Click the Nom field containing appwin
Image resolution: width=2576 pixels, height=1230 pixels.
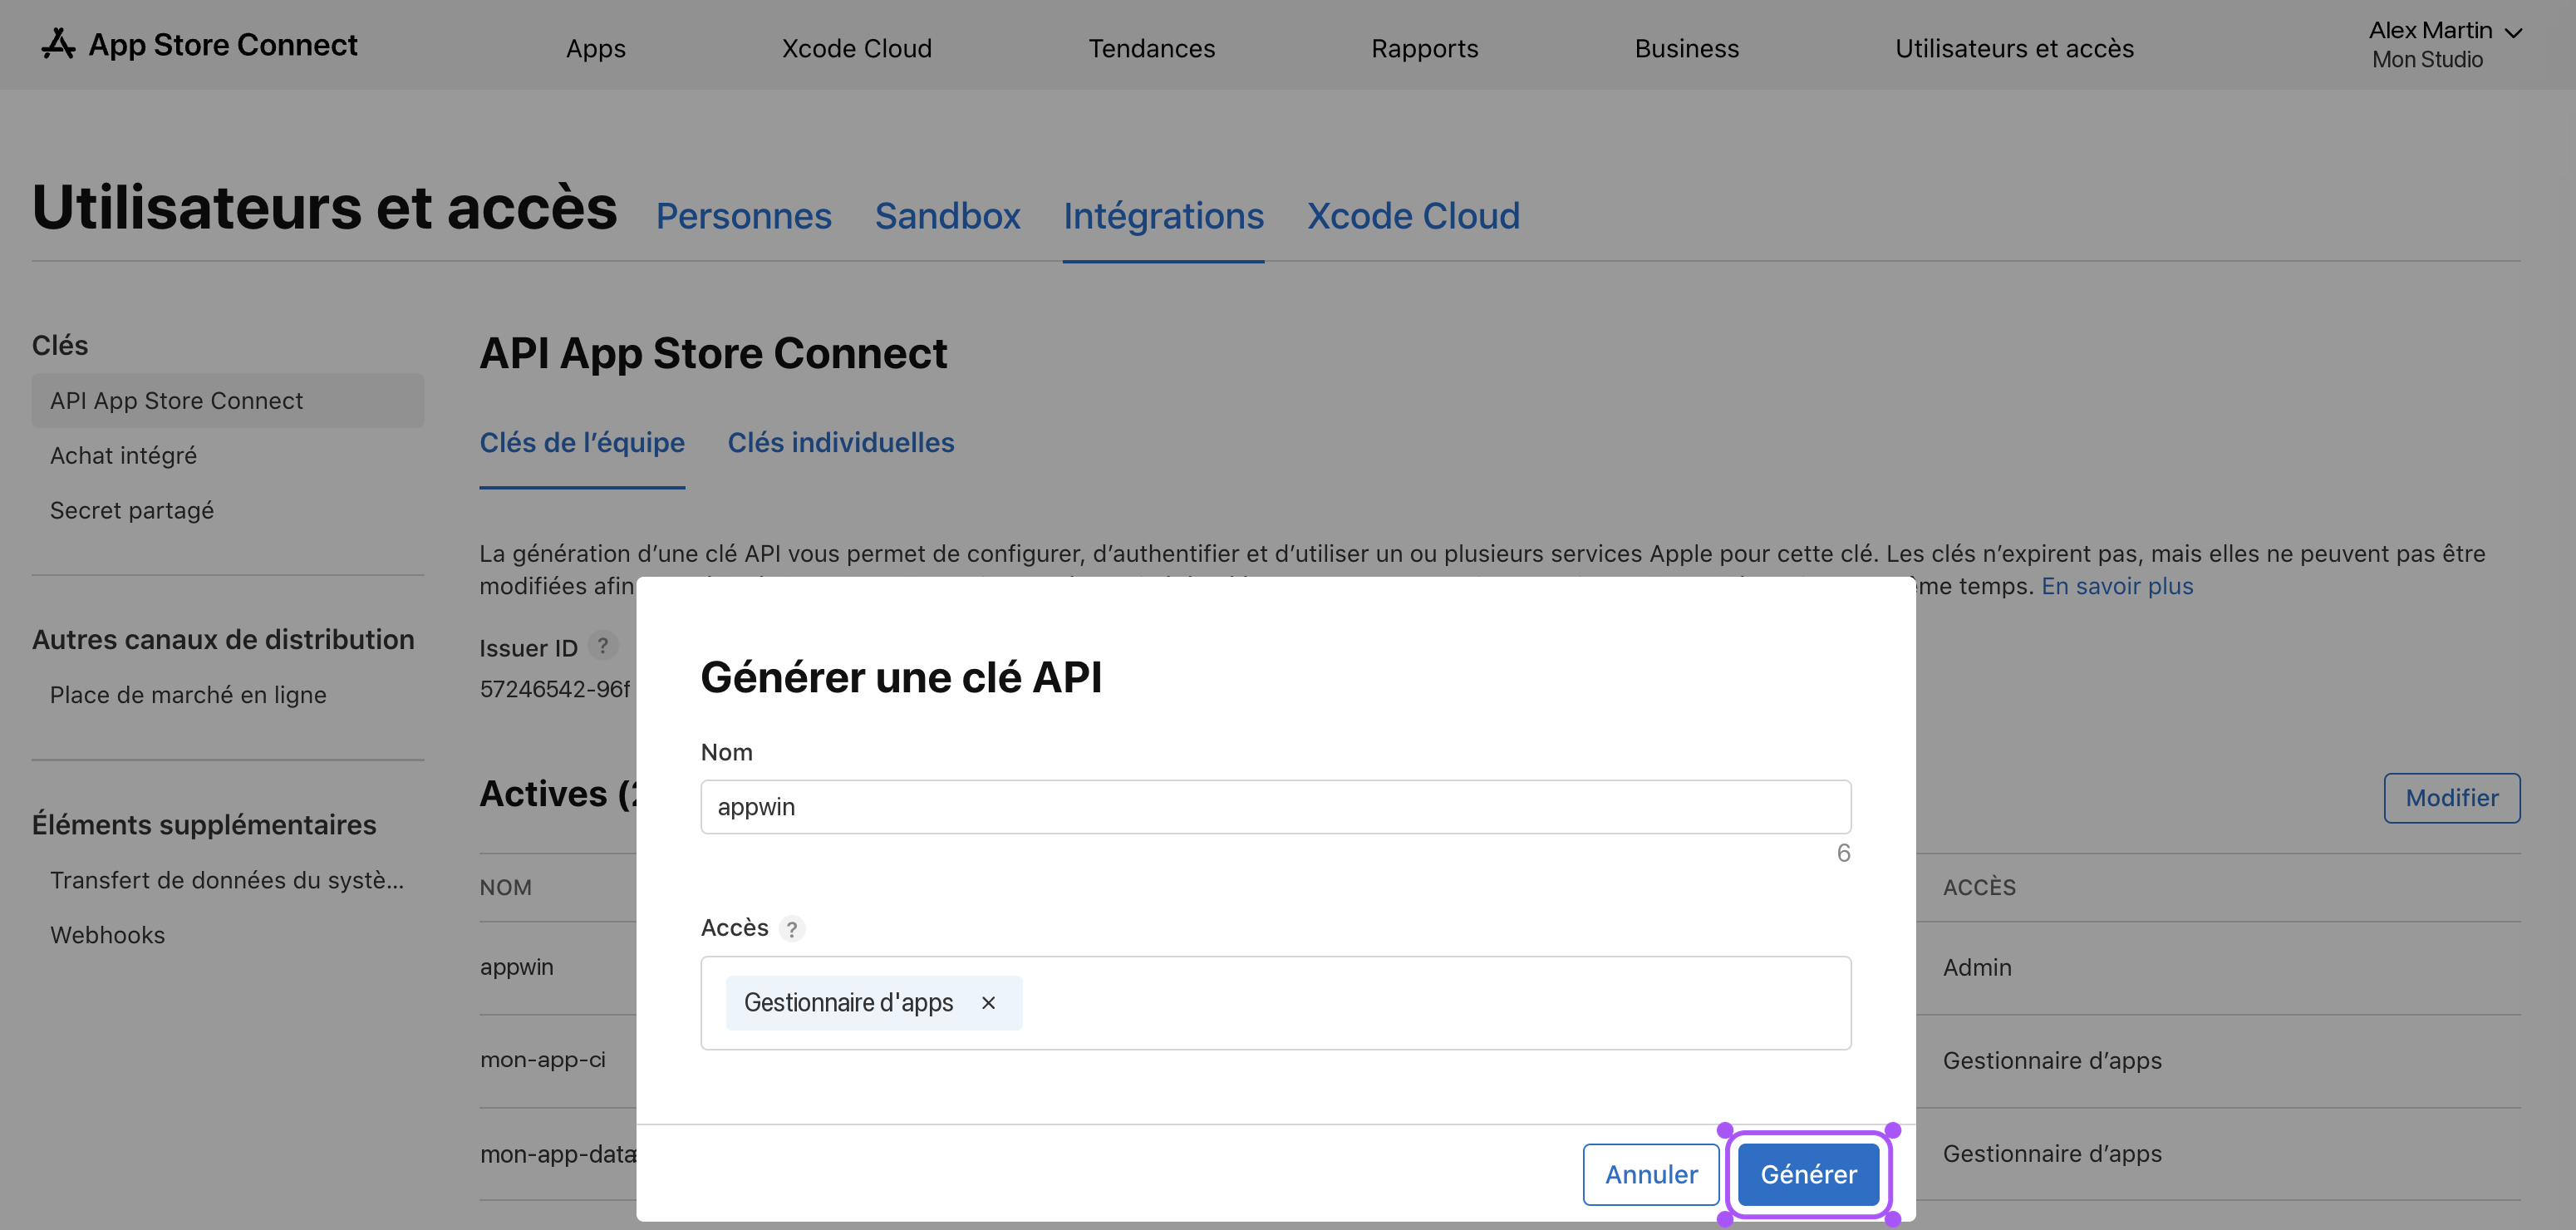pos(1275,807)
